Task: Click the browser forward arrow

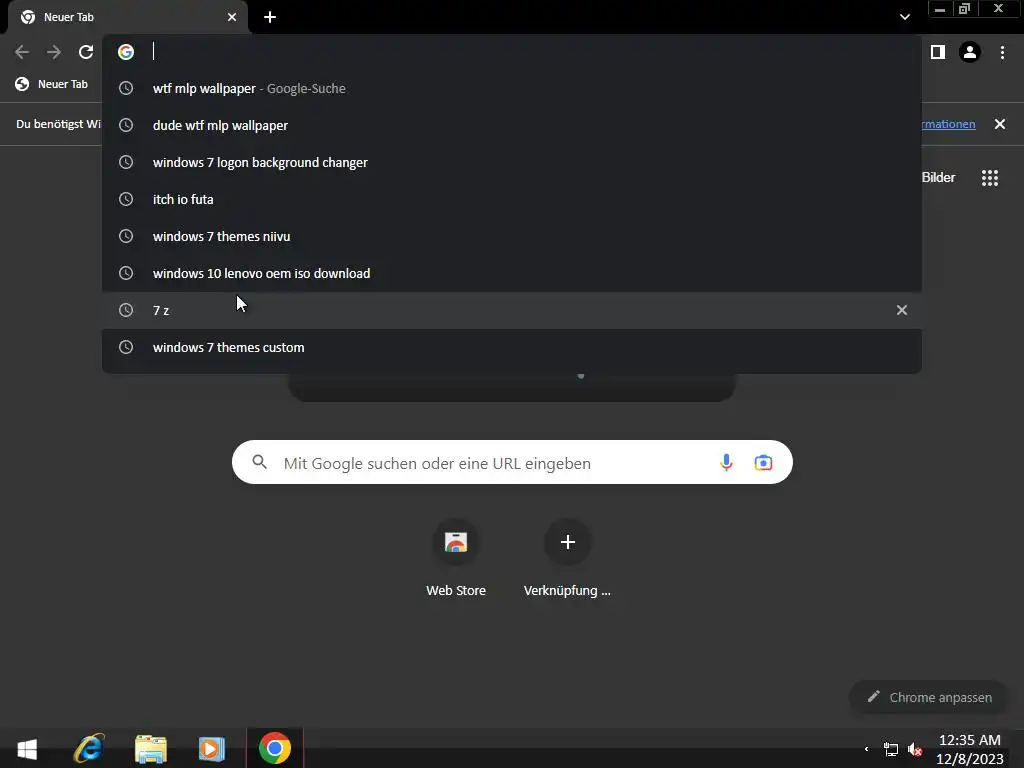Action: pyautogui.click(x=54, y=52)
